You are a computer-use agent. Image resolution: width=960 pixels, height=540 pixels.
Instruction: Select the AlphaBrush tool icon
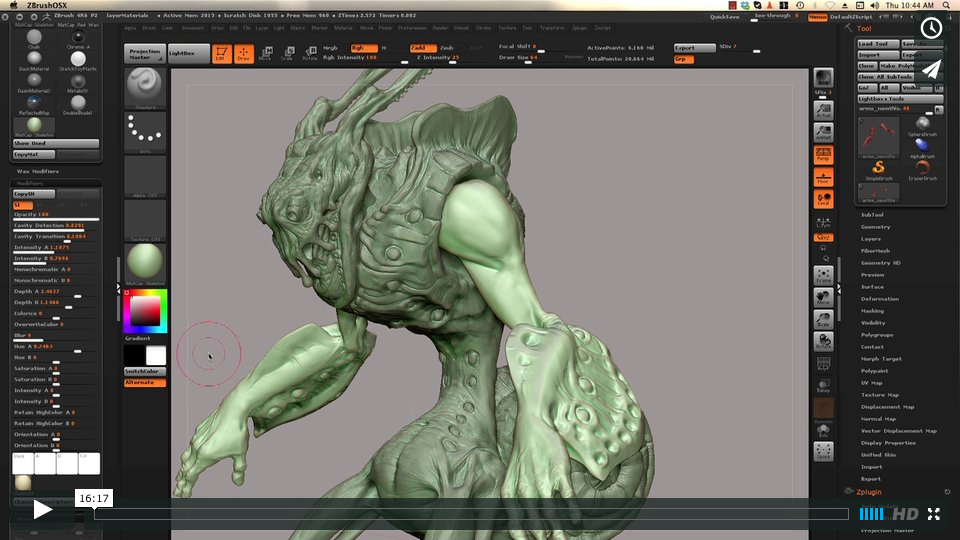click(x=922, y=148)
